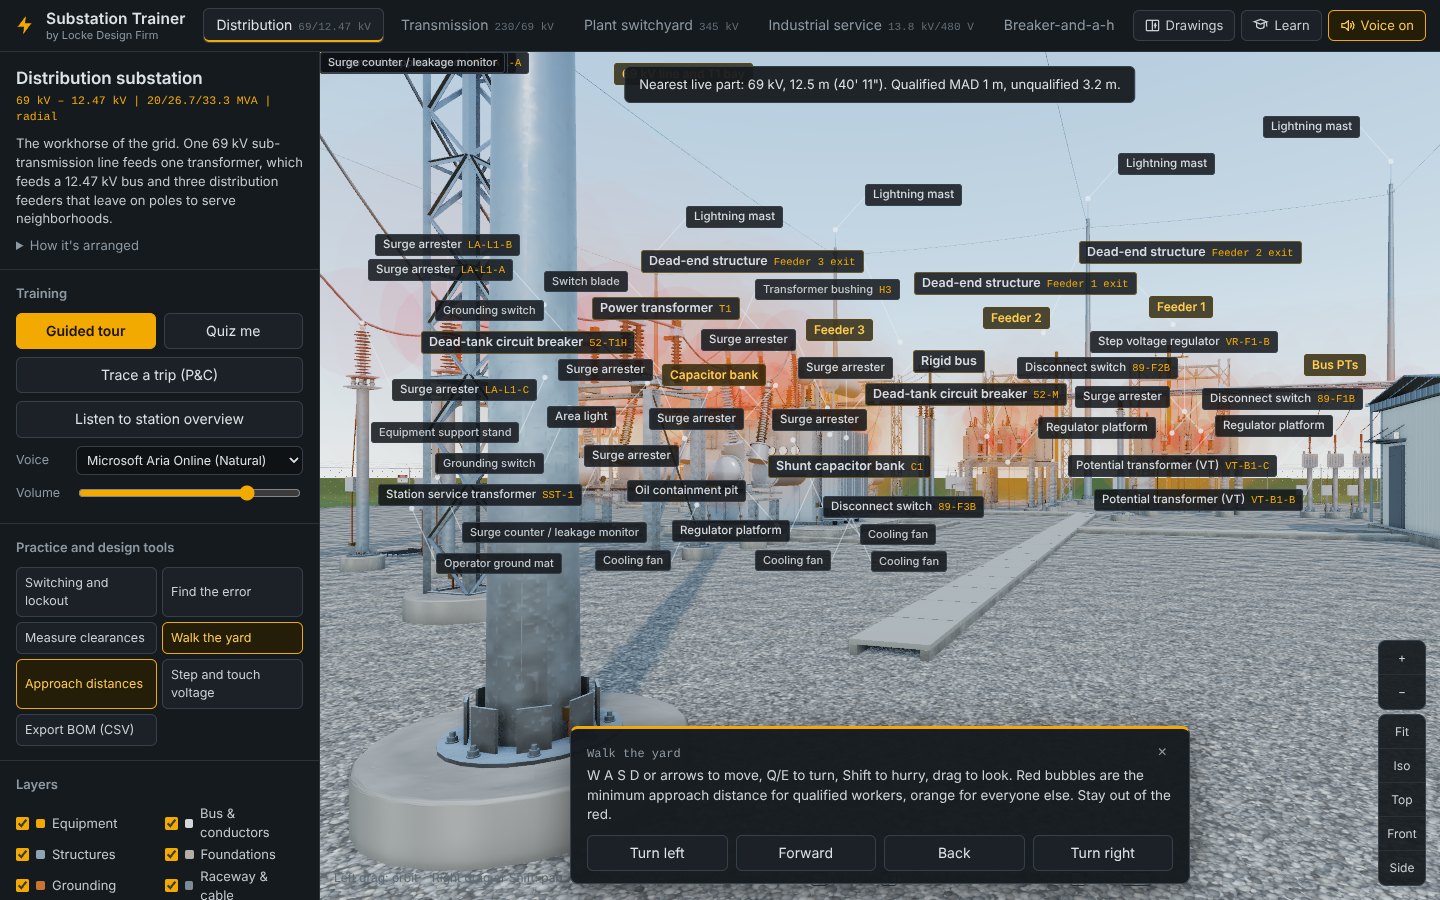
Task: Click the Forward movement button
Action: pos(805,853)
